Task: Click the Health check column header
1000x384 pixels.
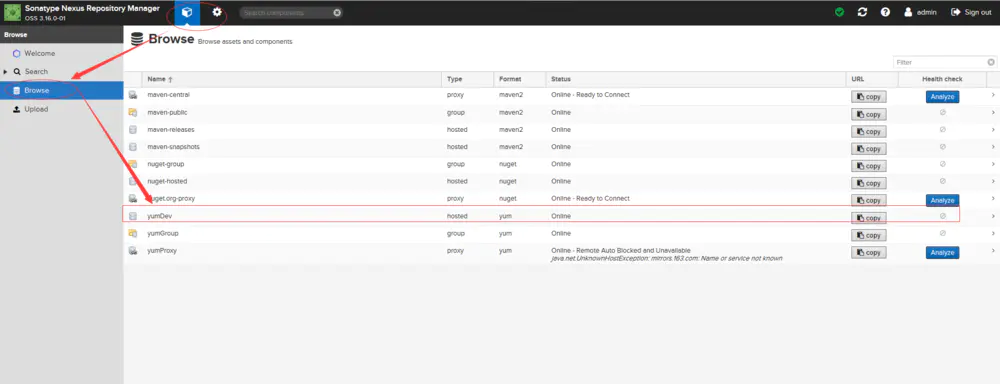Action: (x=942, y=79)
